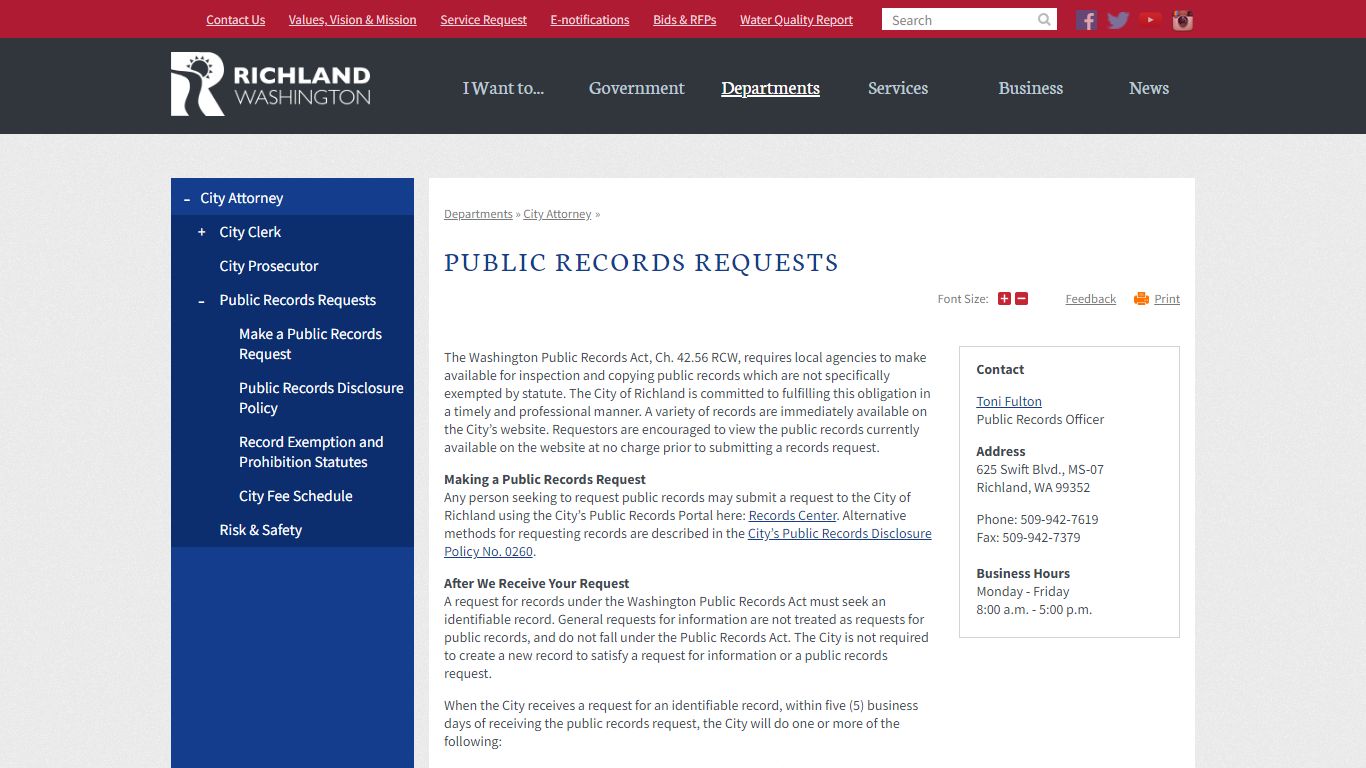
Task: Open Make a Public Records Request
Action: (310, 344)
